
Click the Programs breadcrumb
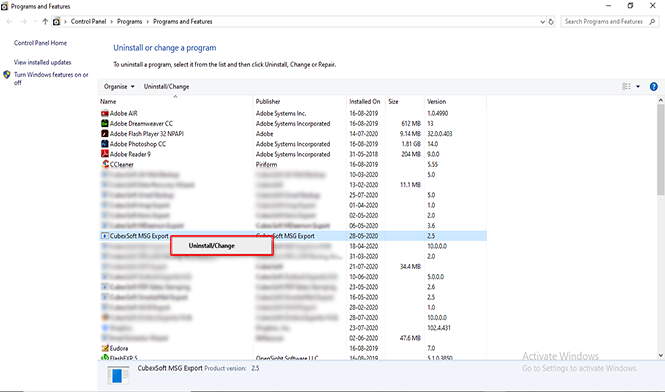[129, 22]
